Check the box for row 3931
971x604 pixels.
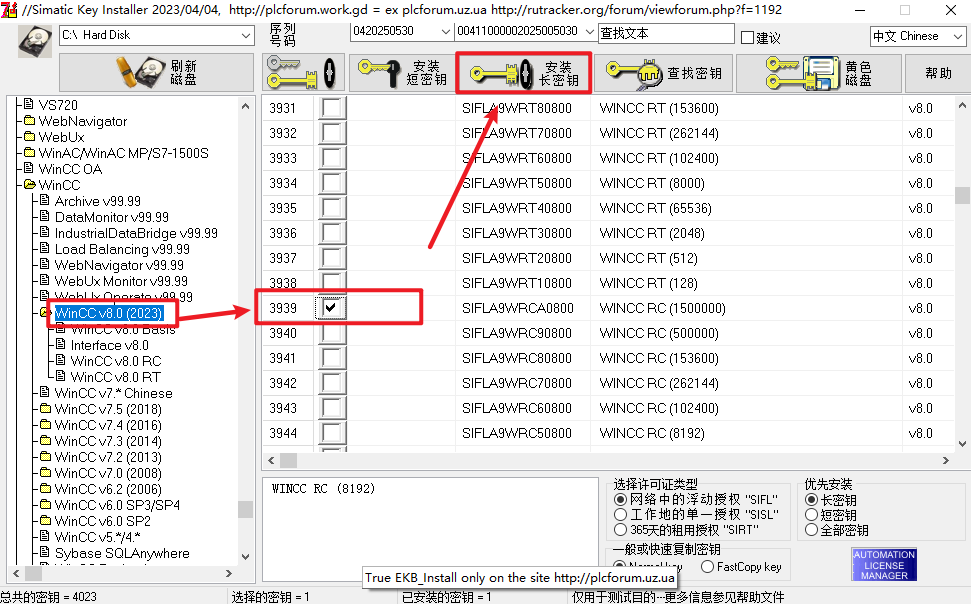(x=331, y=108)
